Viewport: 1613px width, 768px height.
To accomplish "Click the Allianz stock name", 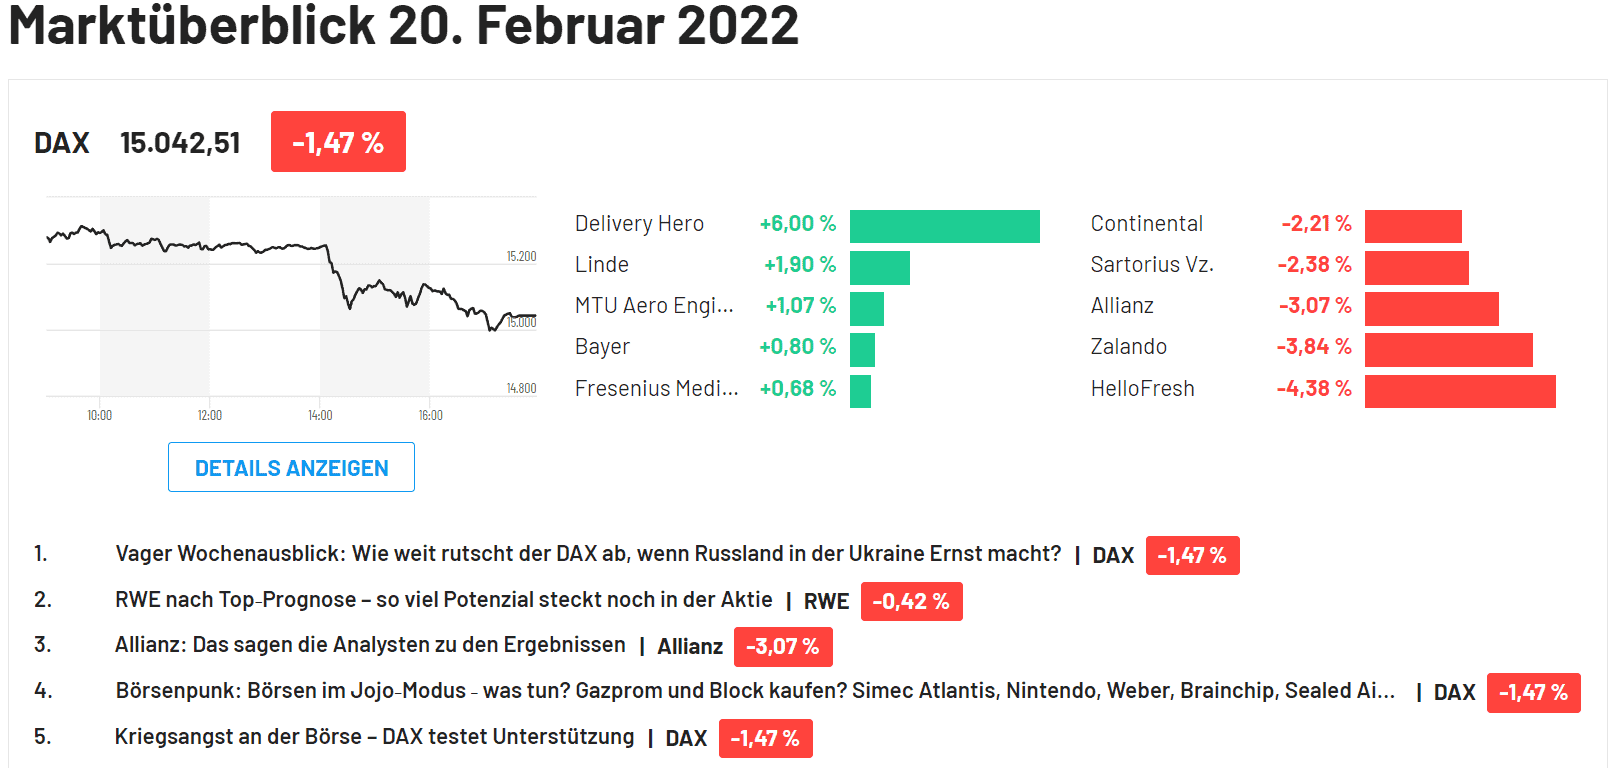I will (x=1122, y=305).
